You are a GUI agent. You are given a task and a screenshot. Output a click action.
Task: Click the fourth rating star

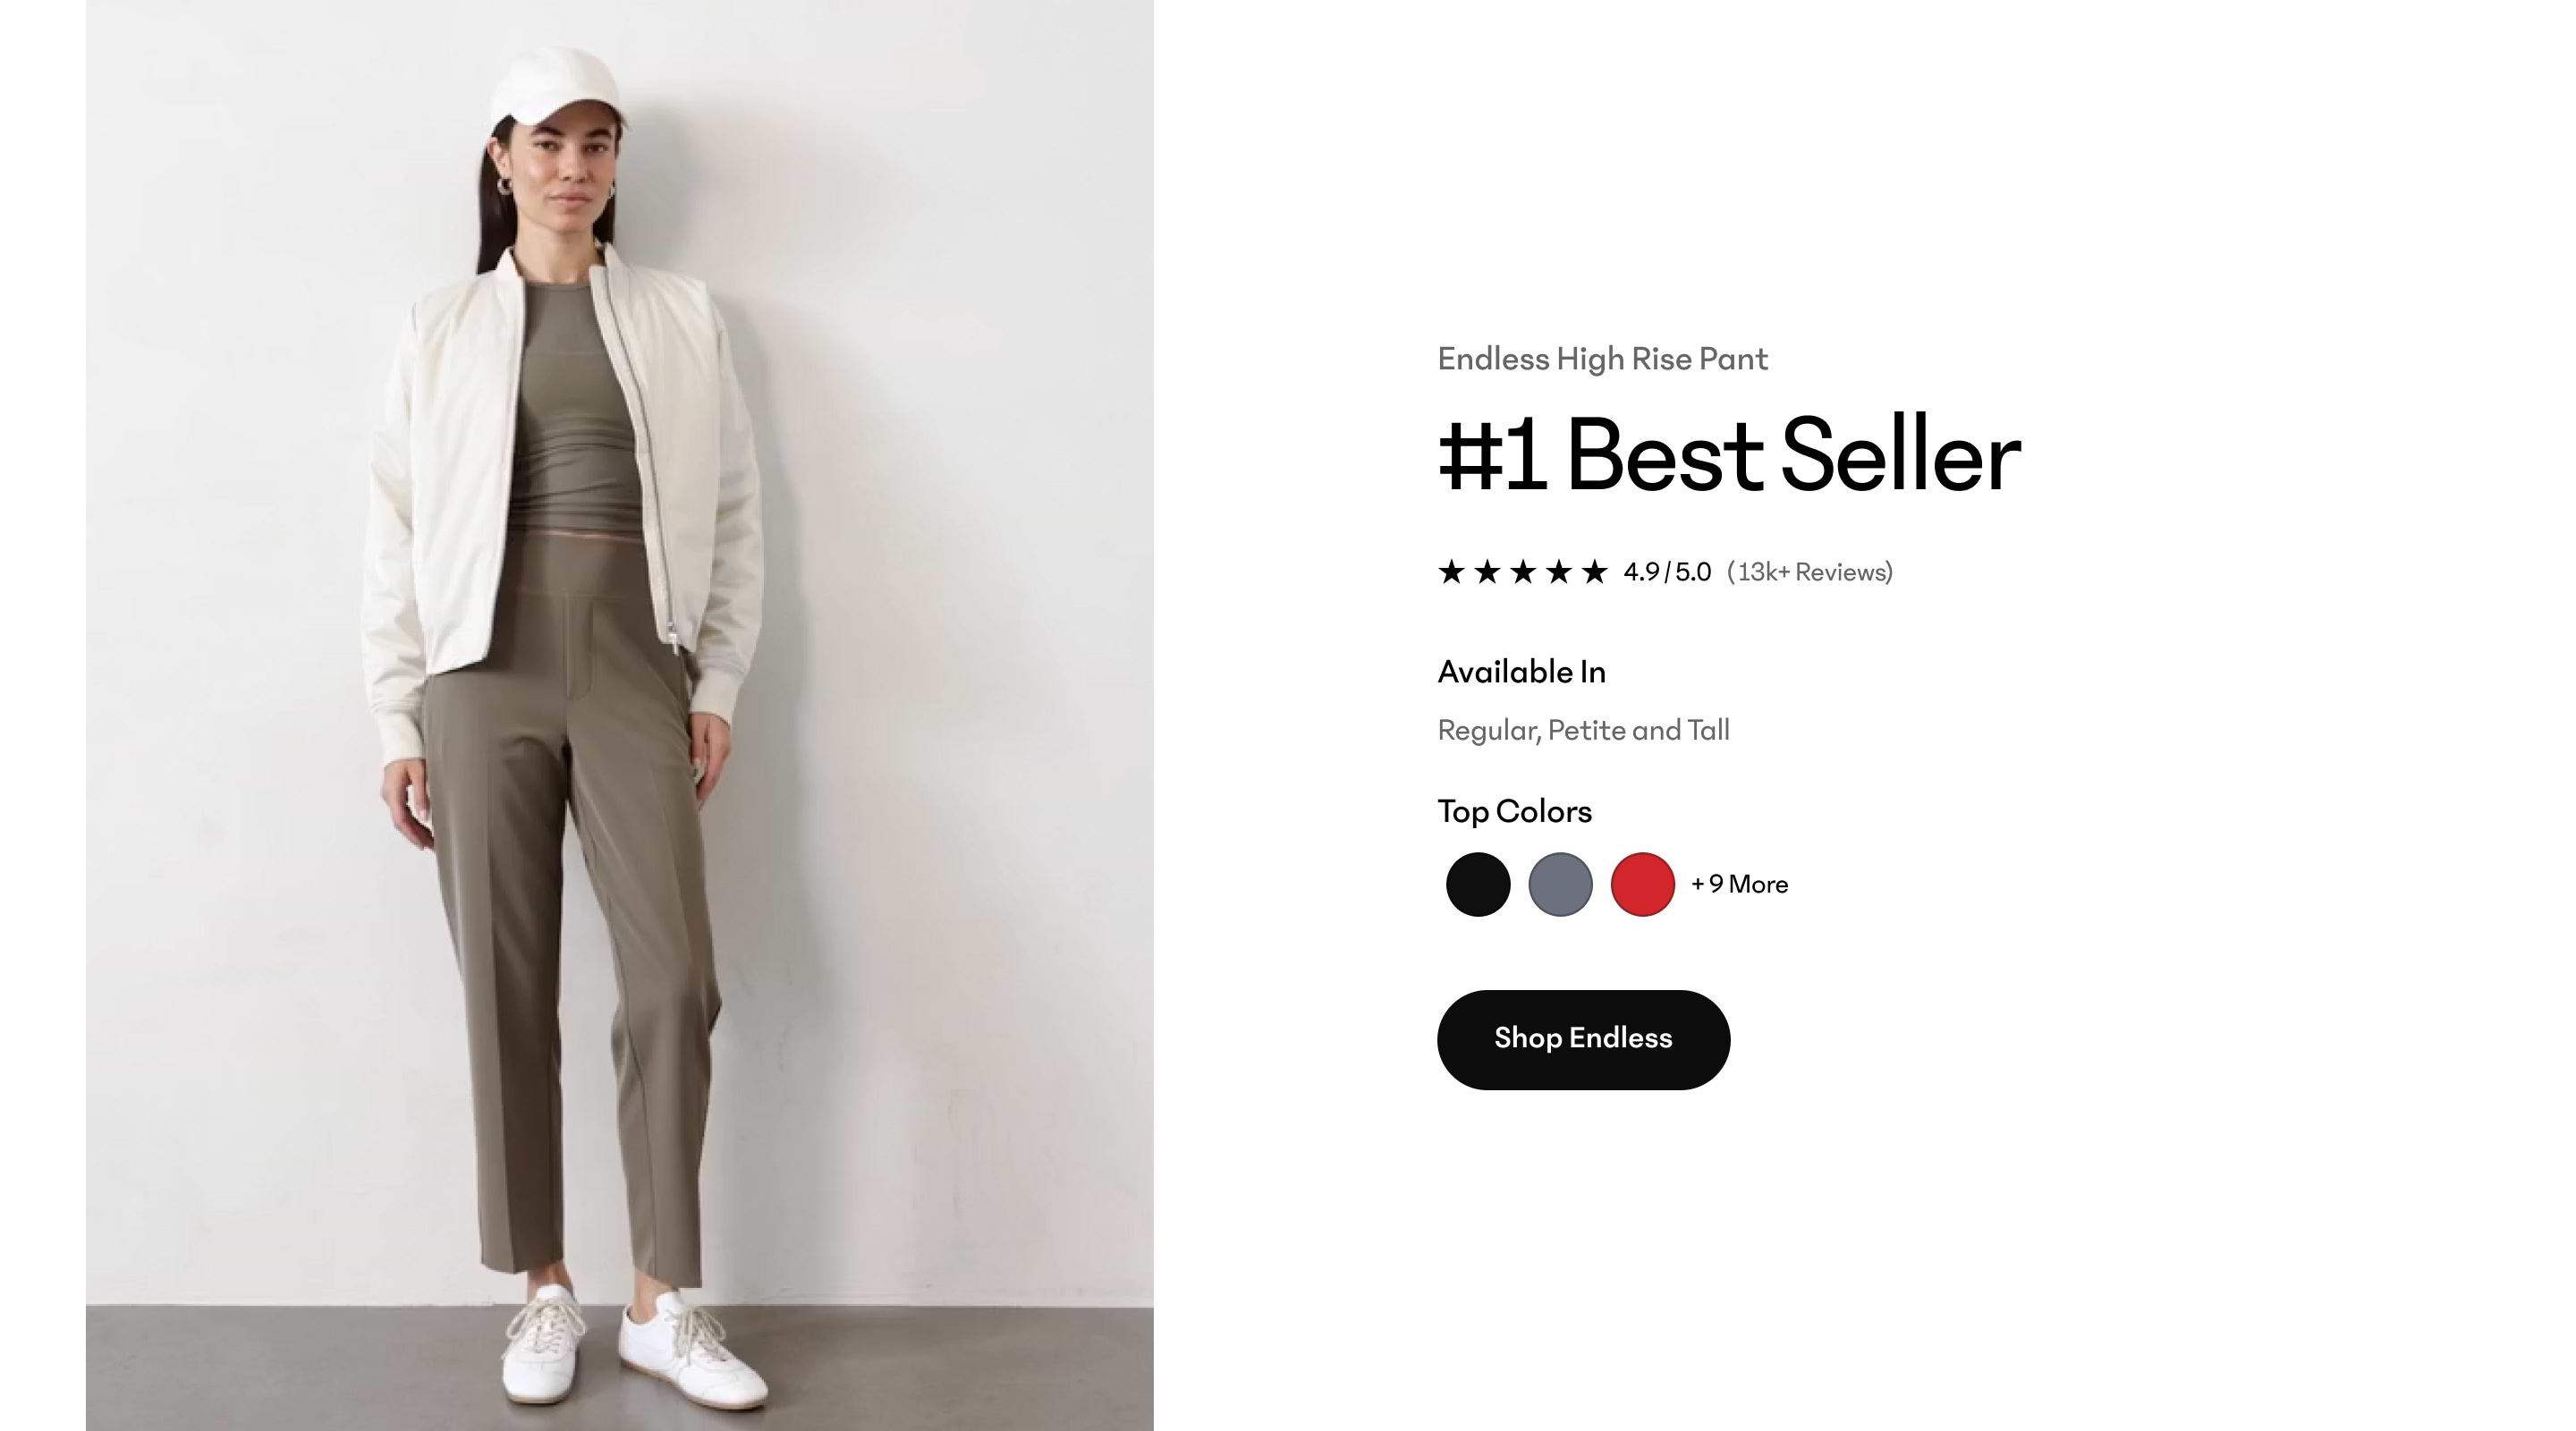1562,572
